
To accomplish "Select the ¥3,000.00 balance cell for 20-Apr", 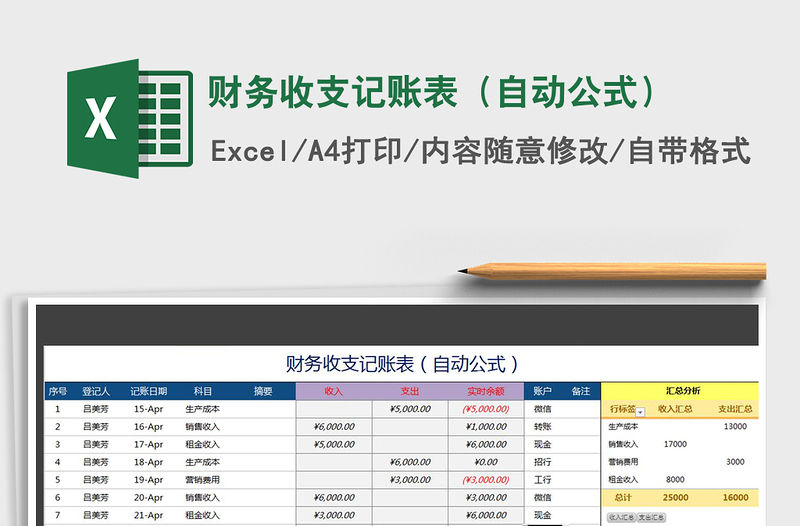I will pyautogui.click(x=486, y=497).
